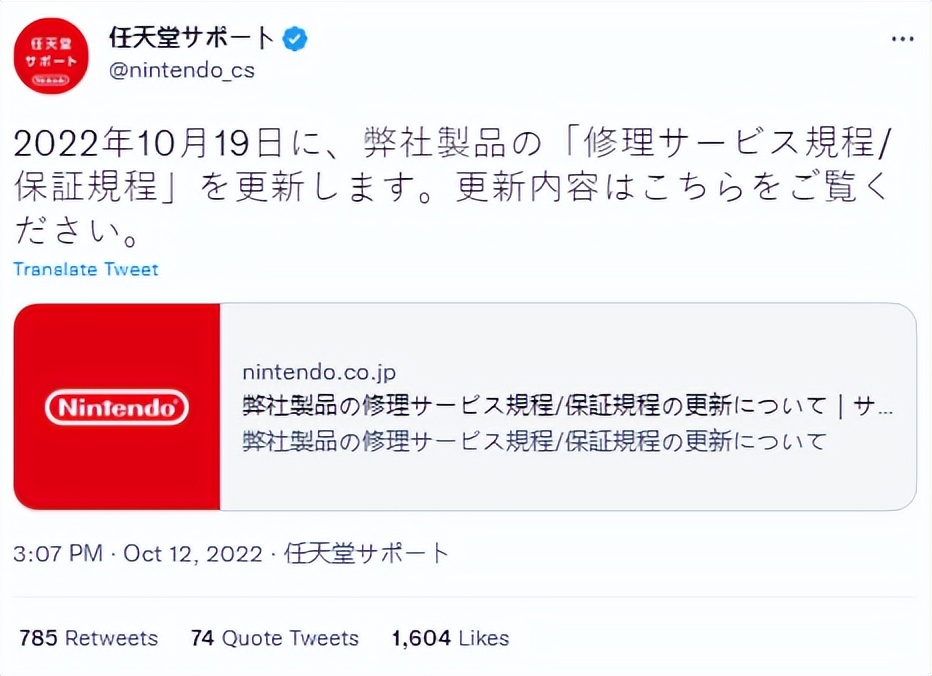
Task: View the 785 Retweets list
Action: (87, 637)
